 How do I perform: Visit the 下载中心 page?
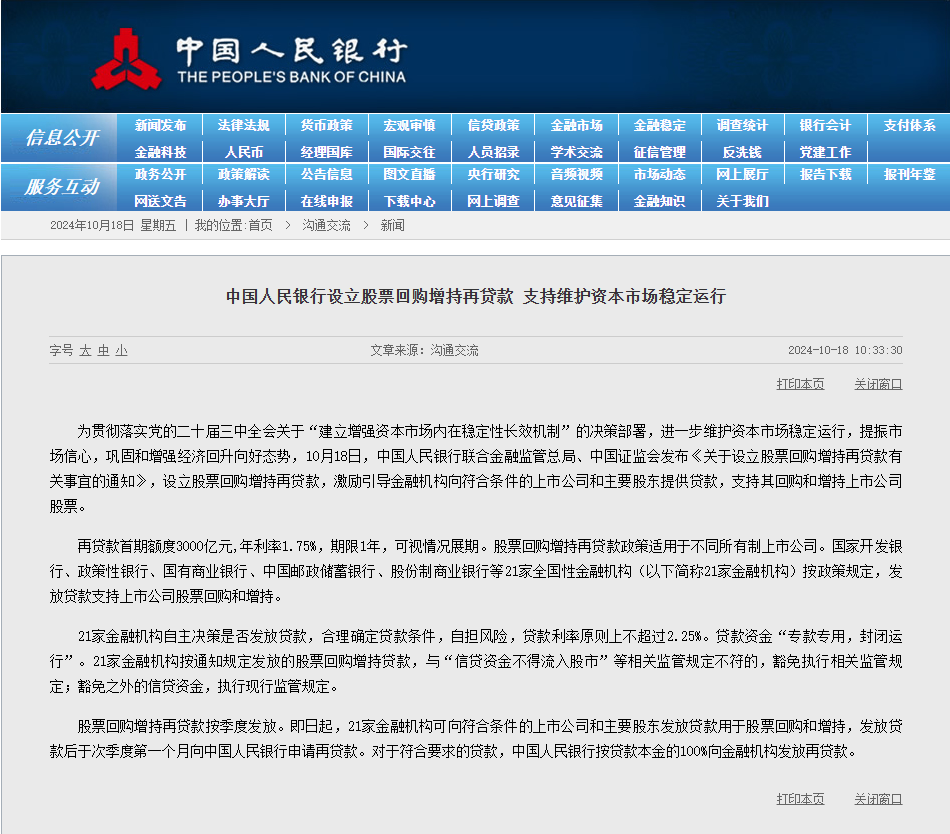click(409, 201)
